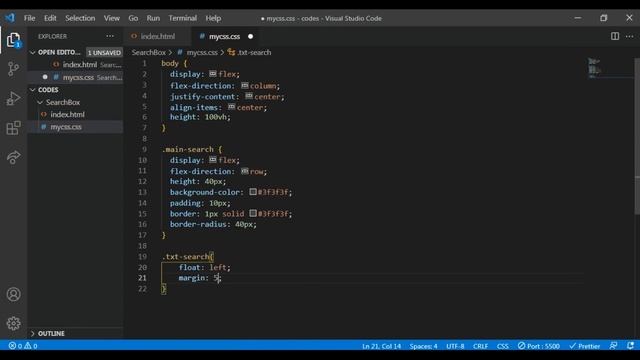
Task: Change the CSS language mode
Action: pyautogui.click(x=502, y=346)
